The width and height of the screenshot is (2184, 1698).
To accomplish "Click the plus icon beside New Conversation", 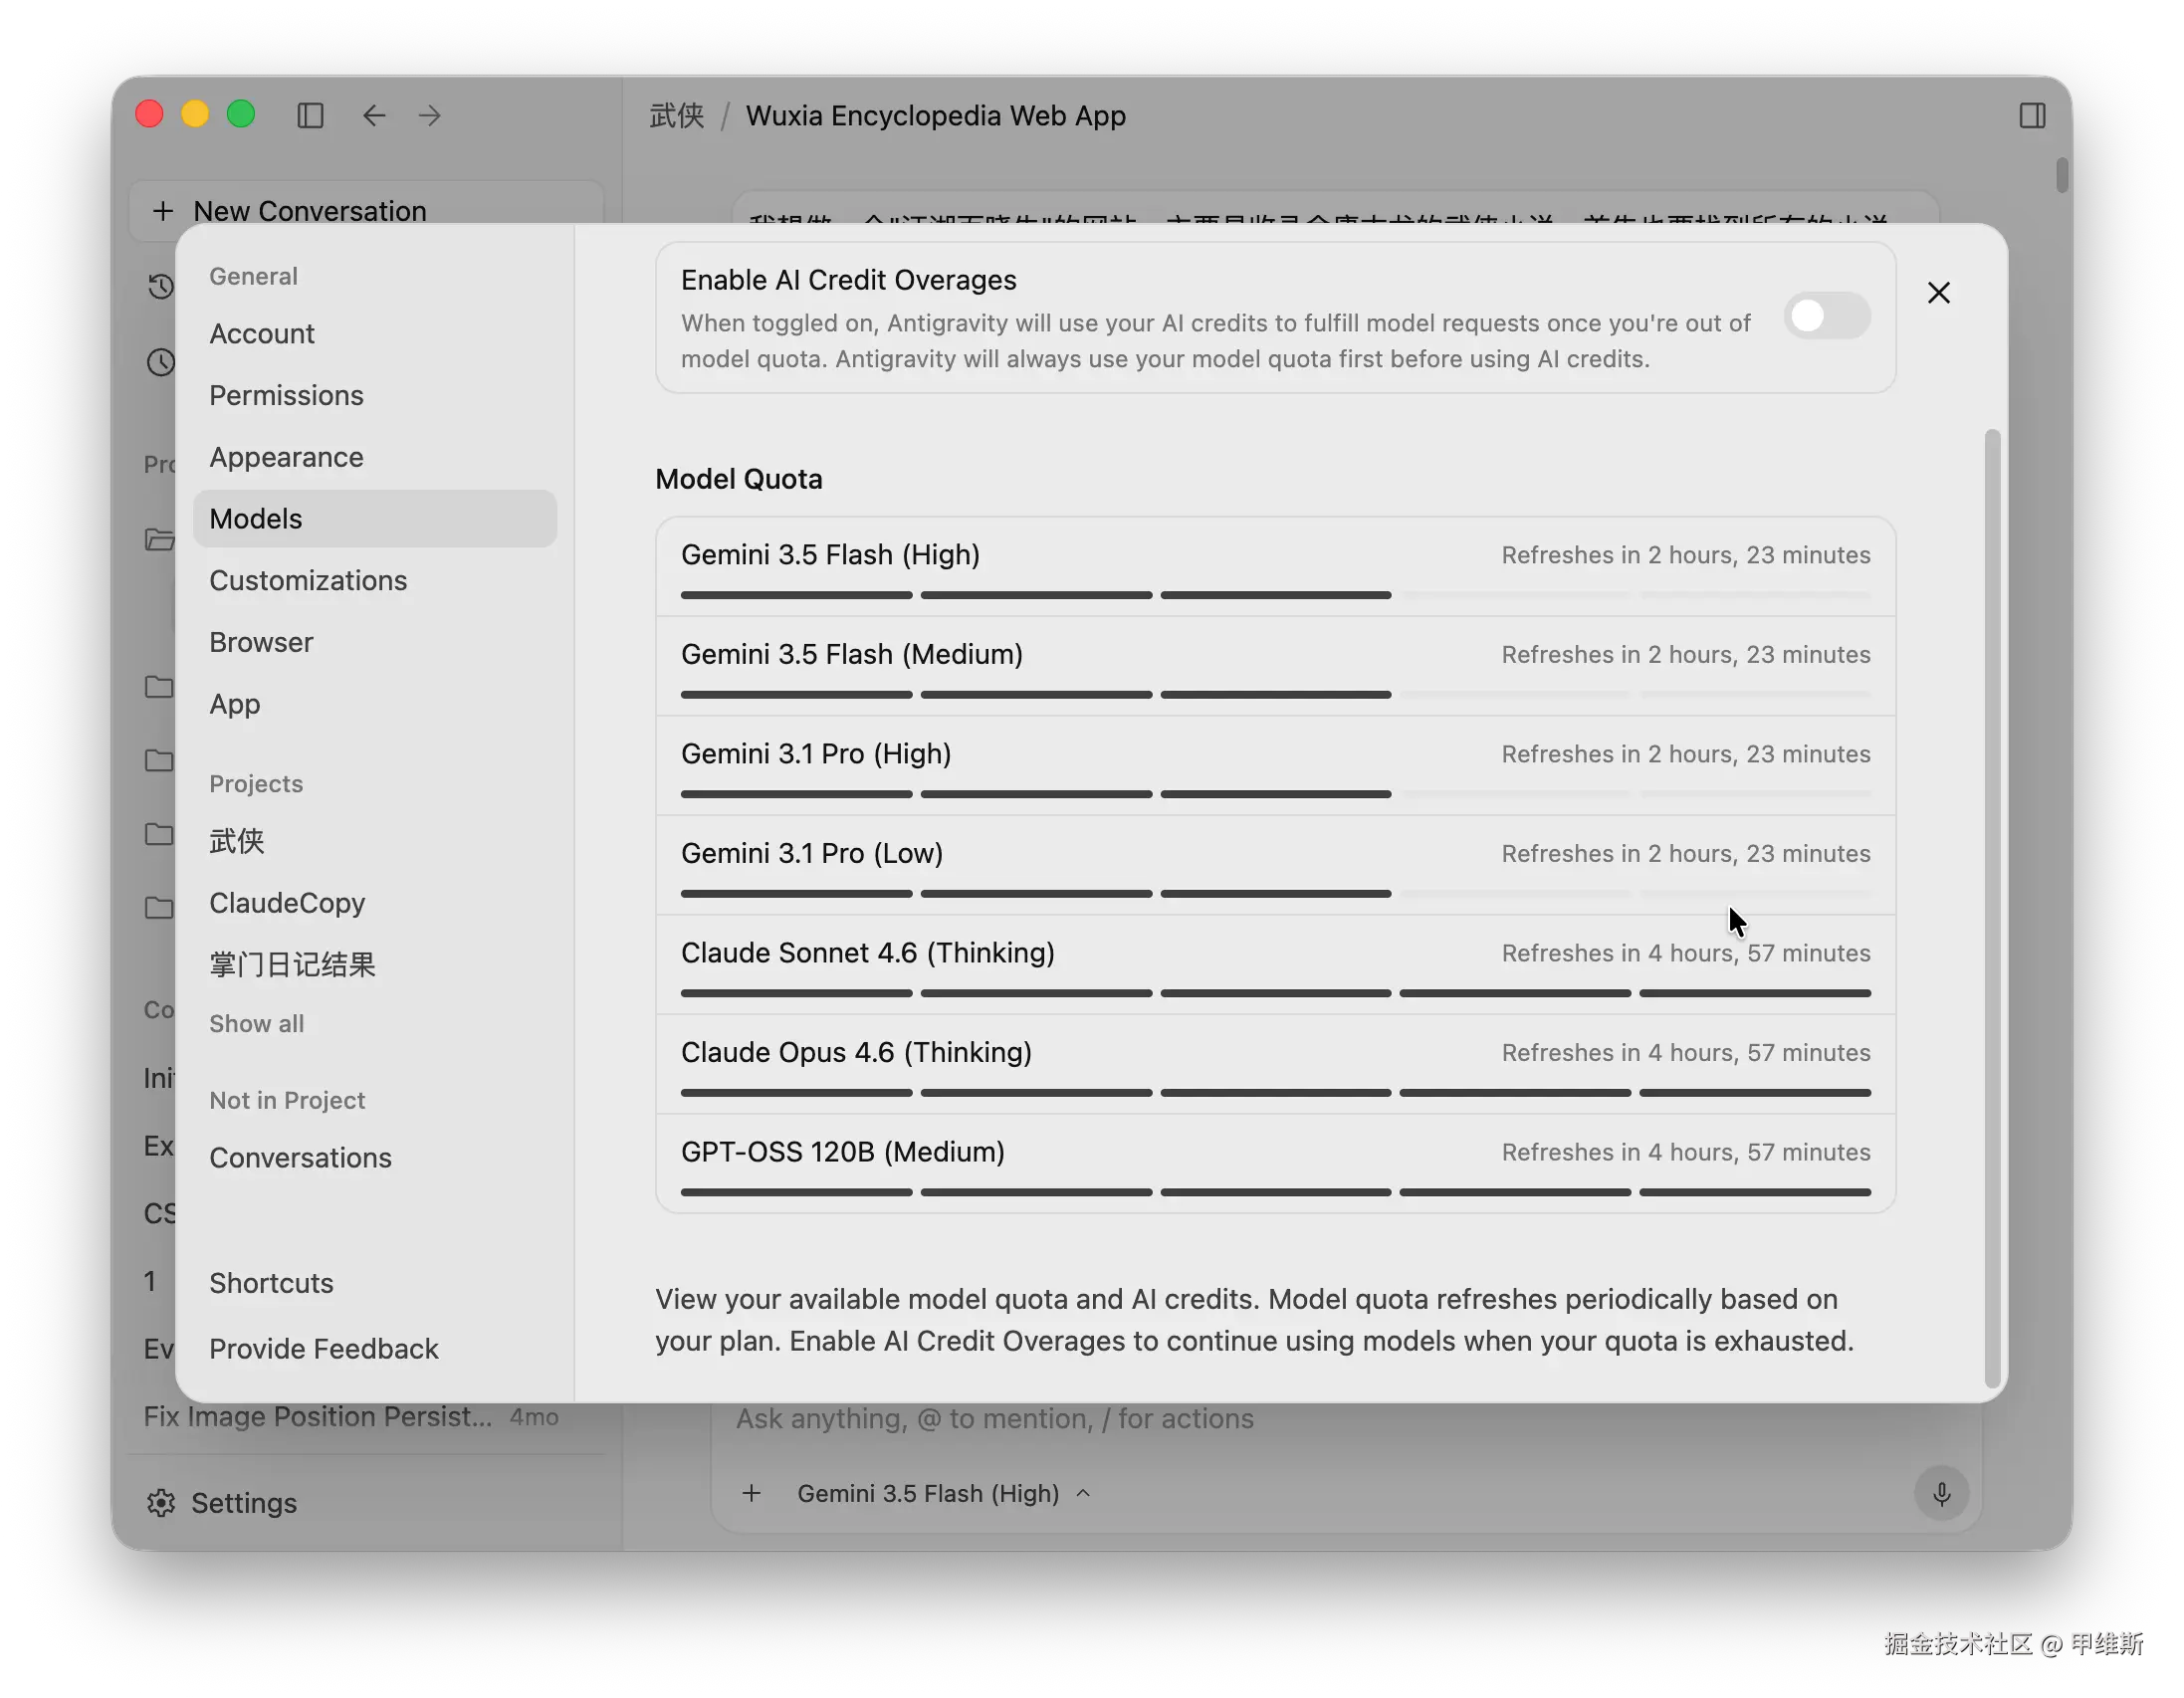I will [163, 211].
